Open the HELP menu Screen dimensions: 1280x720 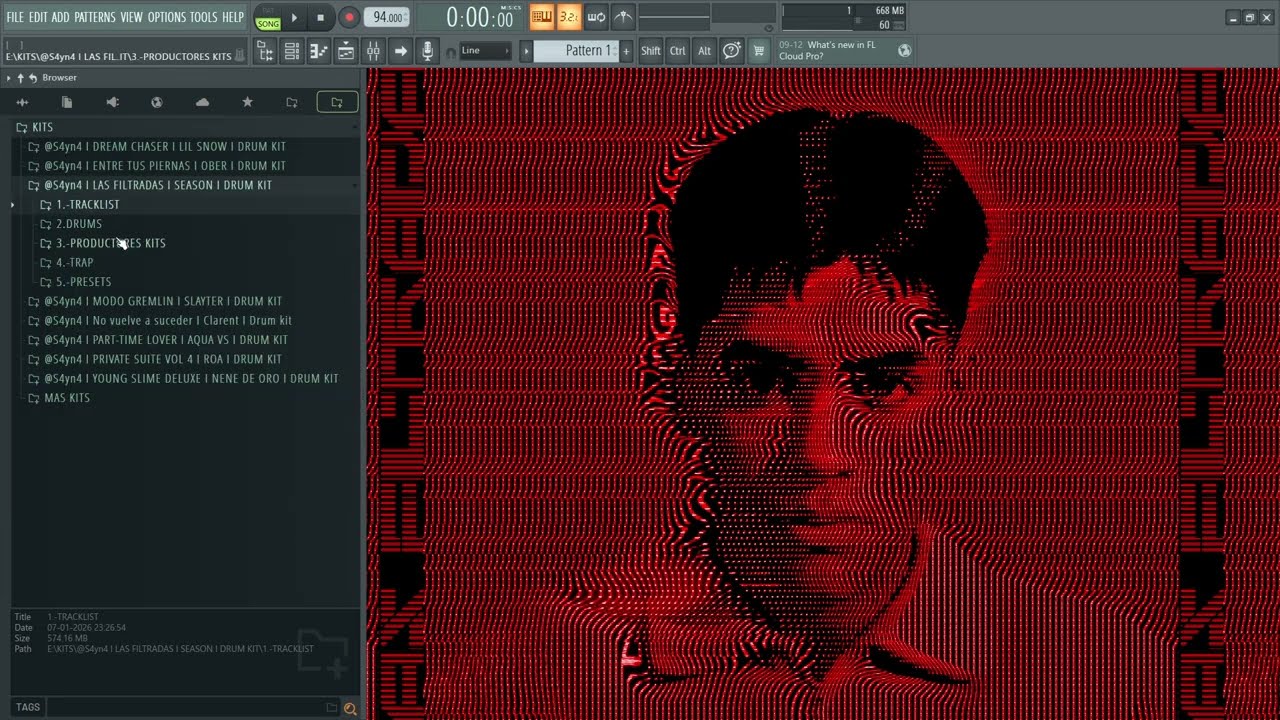[233, 17]
